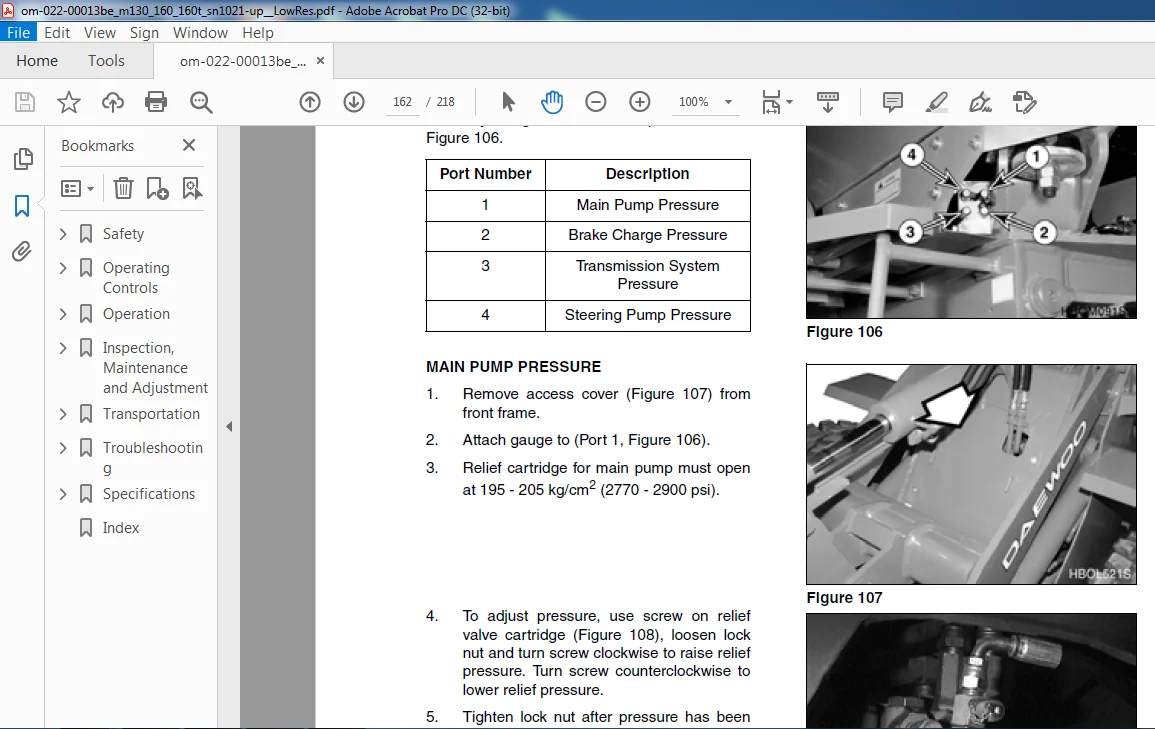Viewport: 1155px width, 729px height.
Task: Expand the Troubleshooting bookmark
Action: coord(63,448)
